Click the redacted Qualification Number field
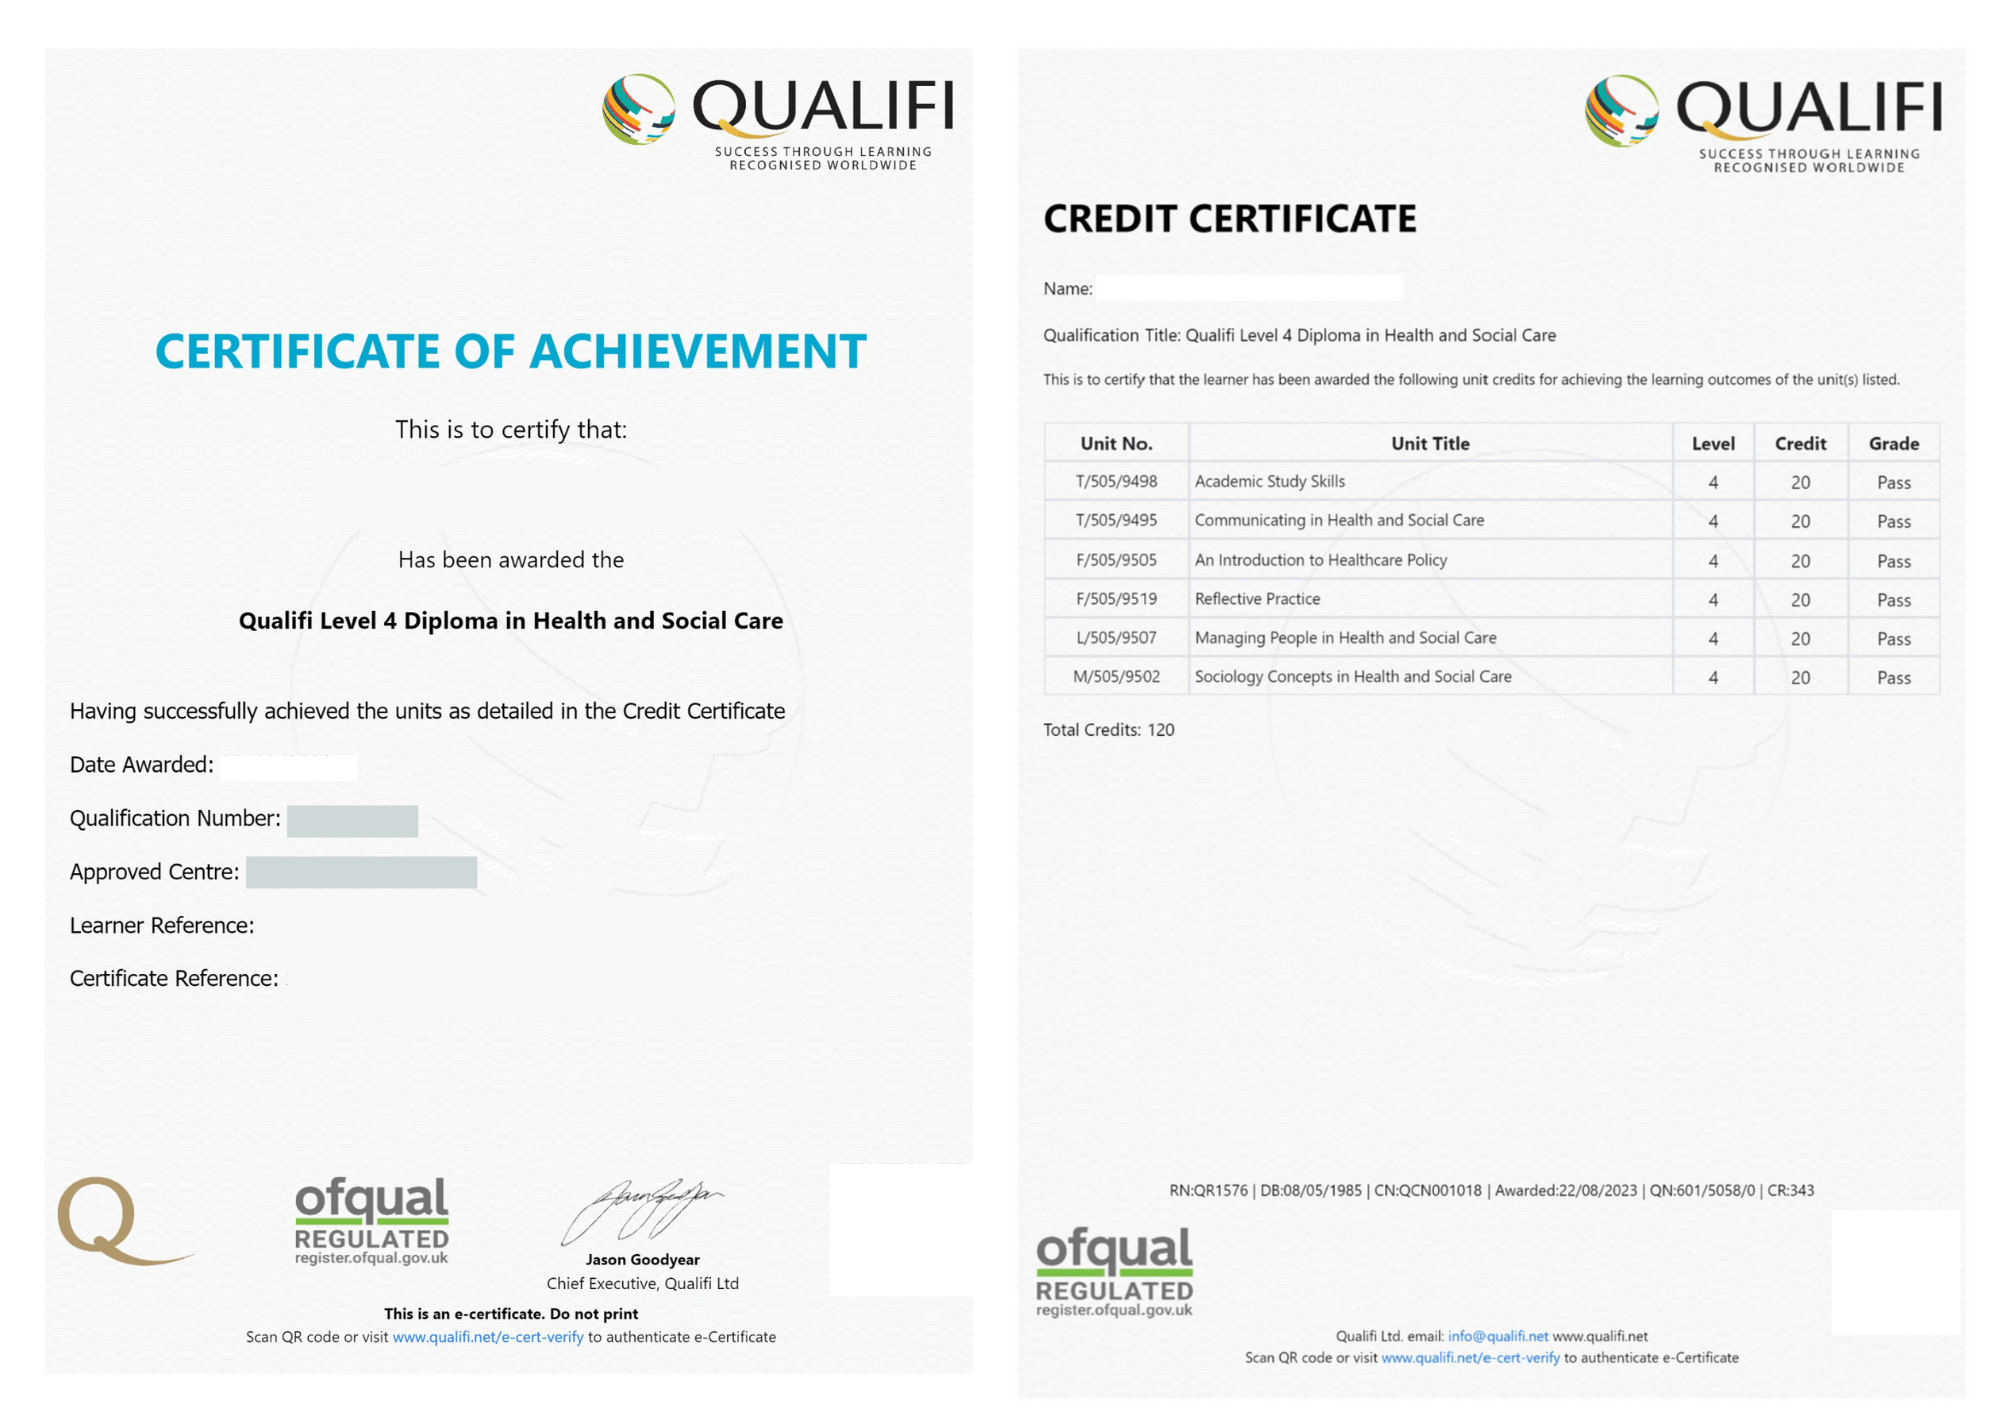Screen dimensions: 2000x1414 (x=352, y=820)
